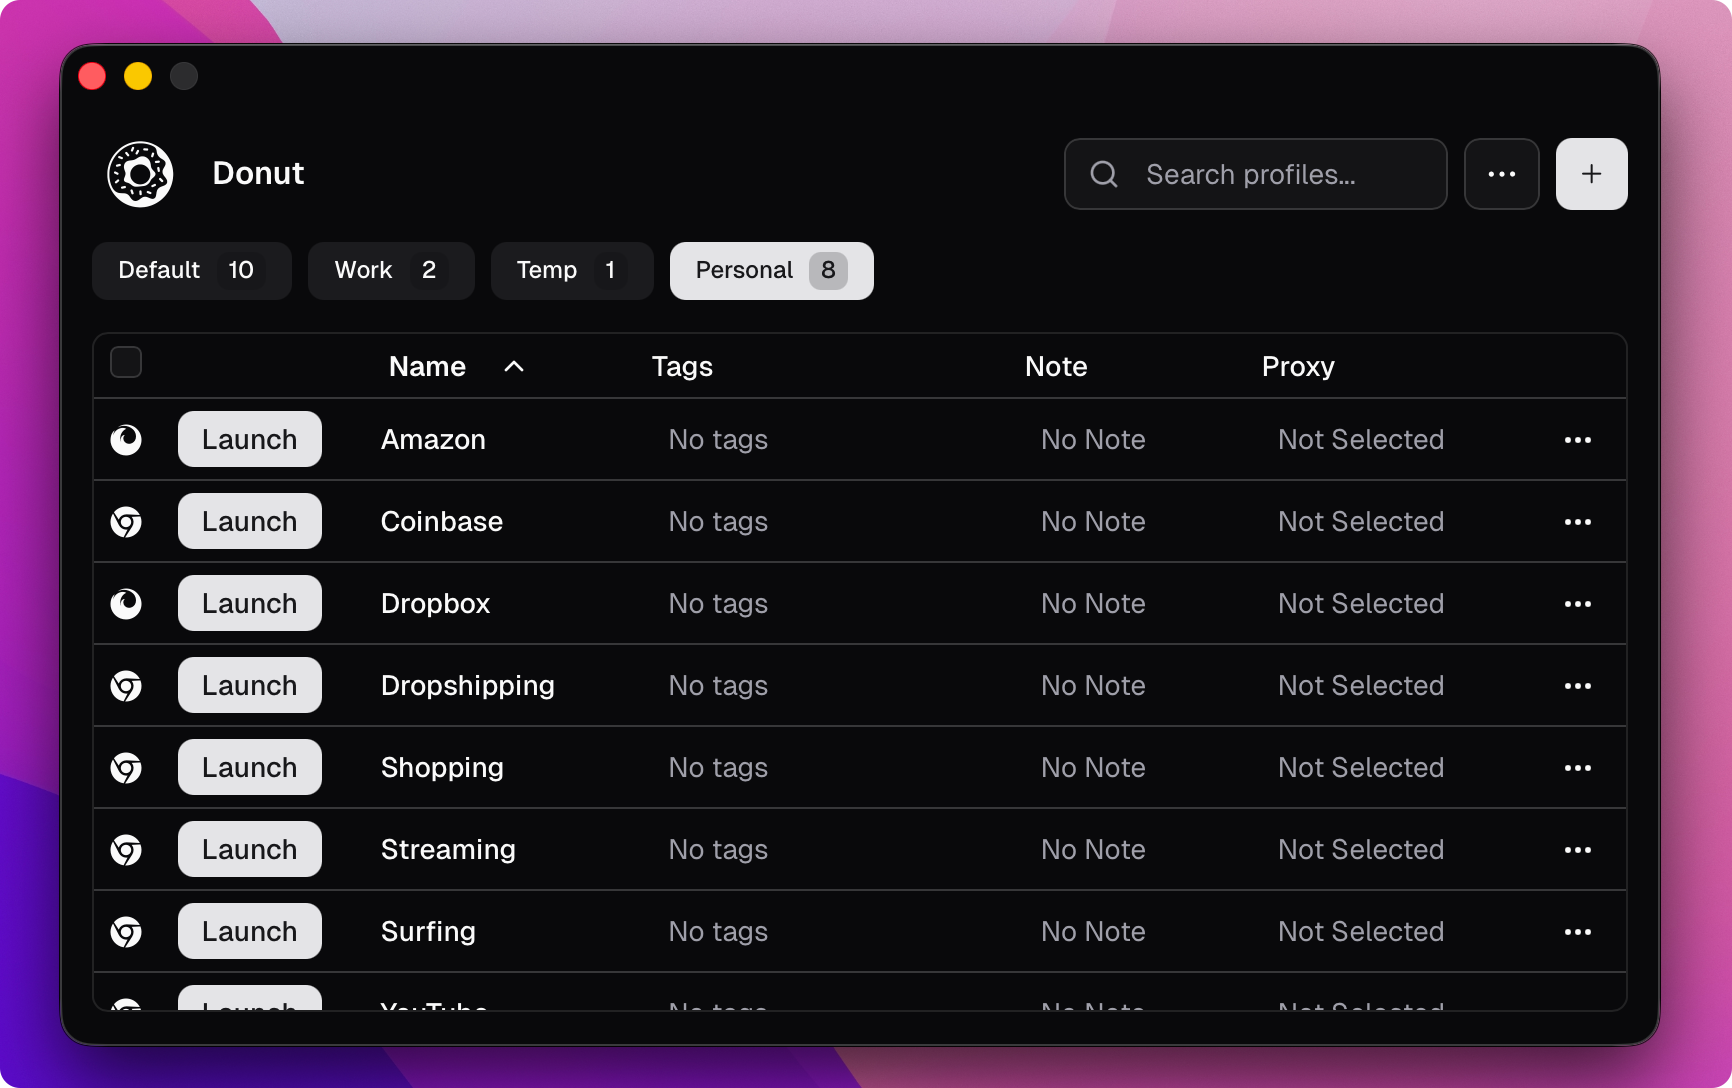The image size is (1732, 1088).
Task: Launch the Amazon profile
Action: (x=249, y=439)
